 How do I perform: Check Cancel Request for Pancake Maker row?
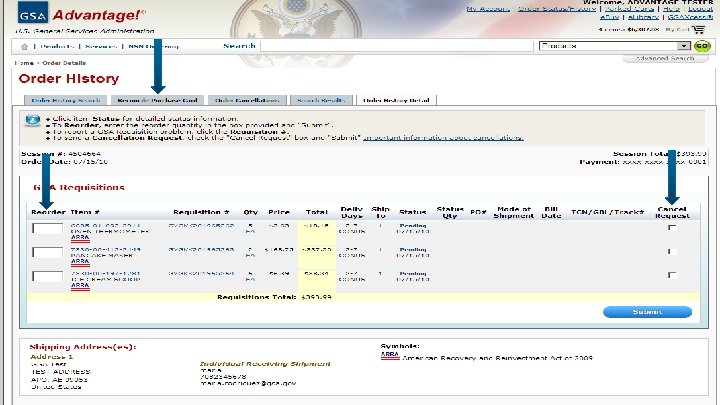672,251
